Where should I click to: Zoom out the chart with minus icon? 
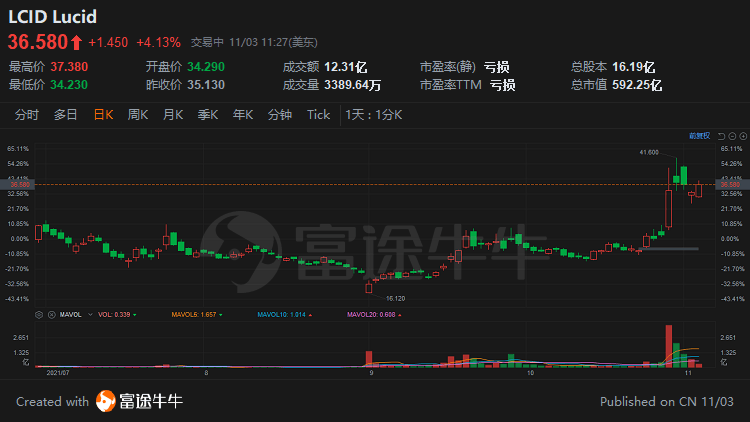coord(732,136)
